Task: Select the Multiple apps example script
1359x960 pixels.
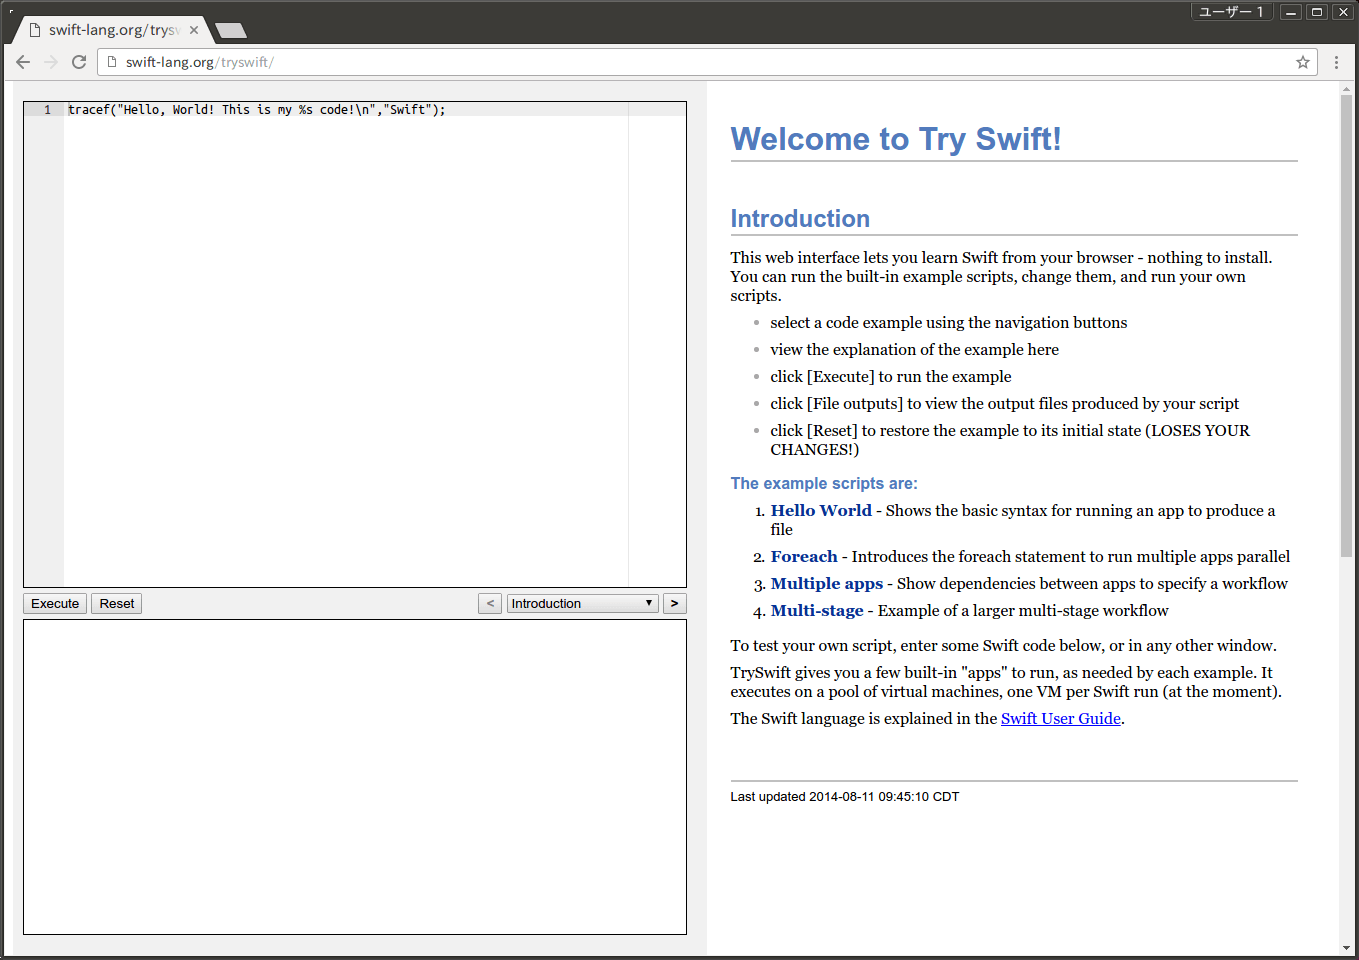Action: [827, 584]
